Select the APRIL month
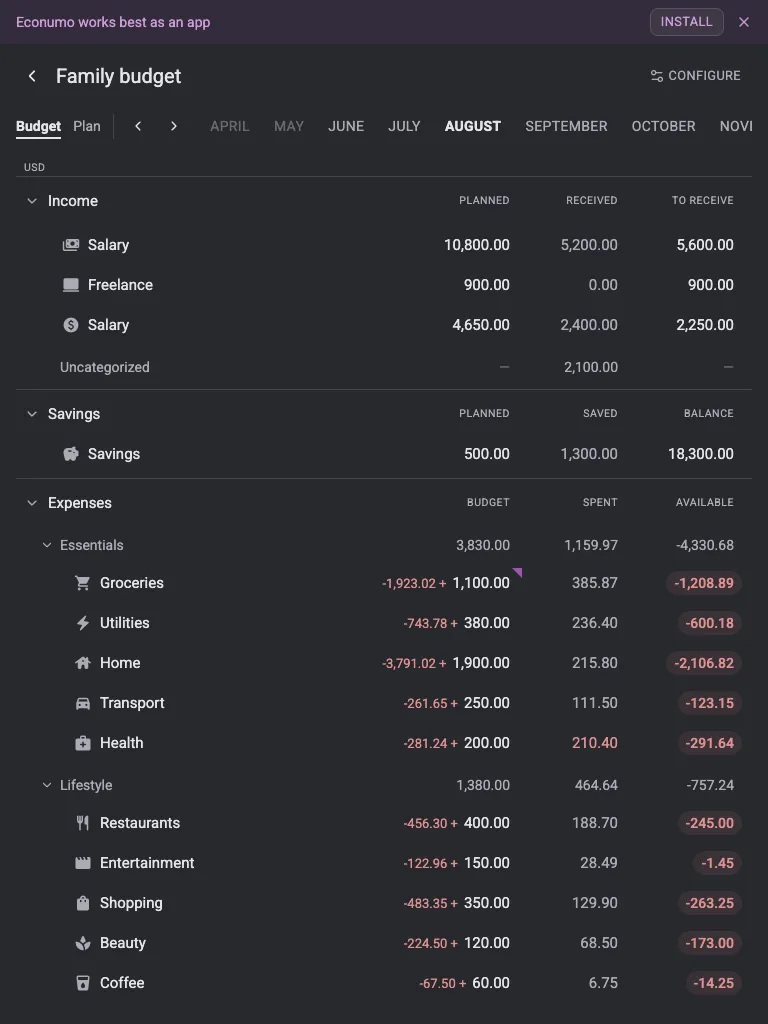This screenshot has height=1024, width=768. 230,126
